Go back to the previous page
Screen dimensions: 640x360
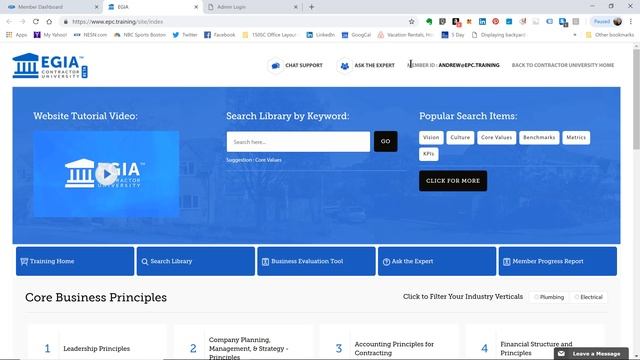pyautogui.click(x=9, y=22)
